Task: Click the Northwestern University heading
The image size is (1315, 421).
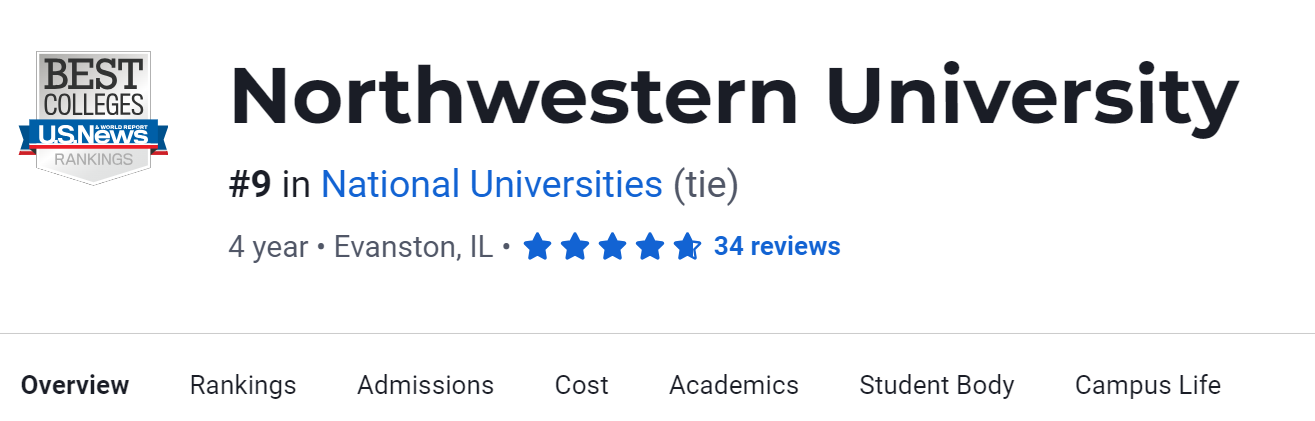Action: click(x=734, y=97)
